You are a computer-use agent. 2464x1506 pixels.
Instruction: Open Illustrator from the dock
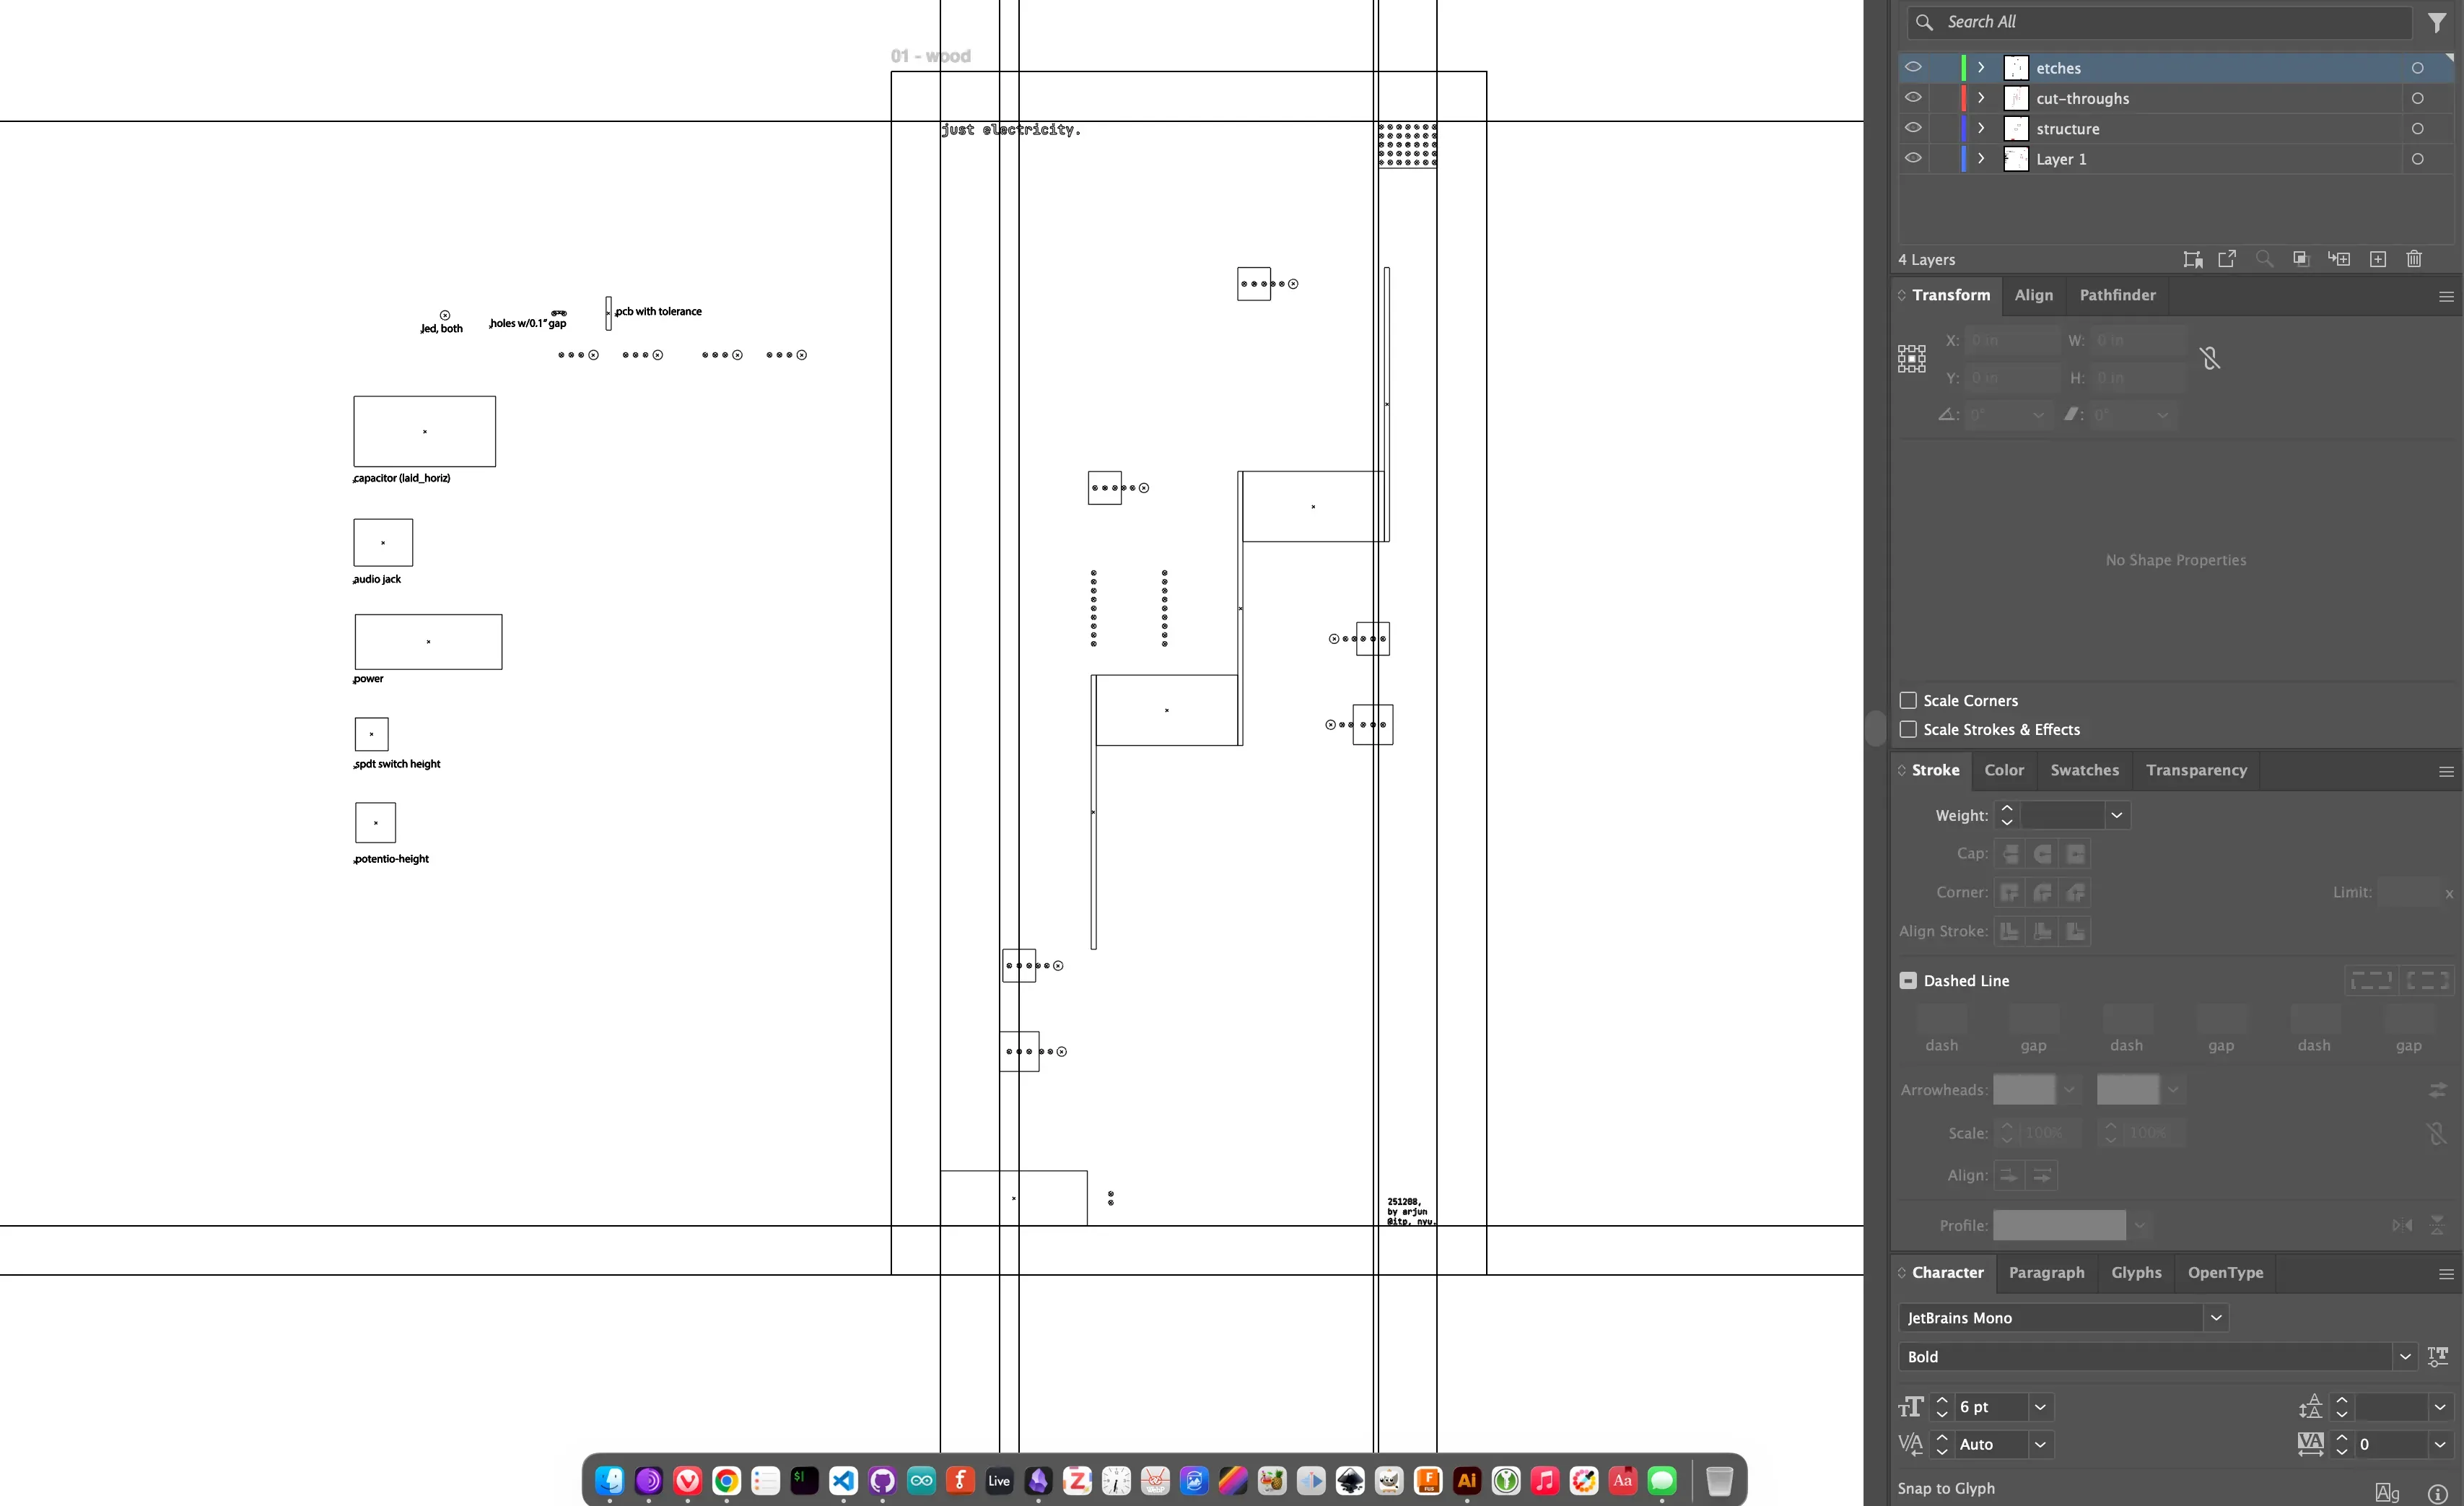1466,1480
